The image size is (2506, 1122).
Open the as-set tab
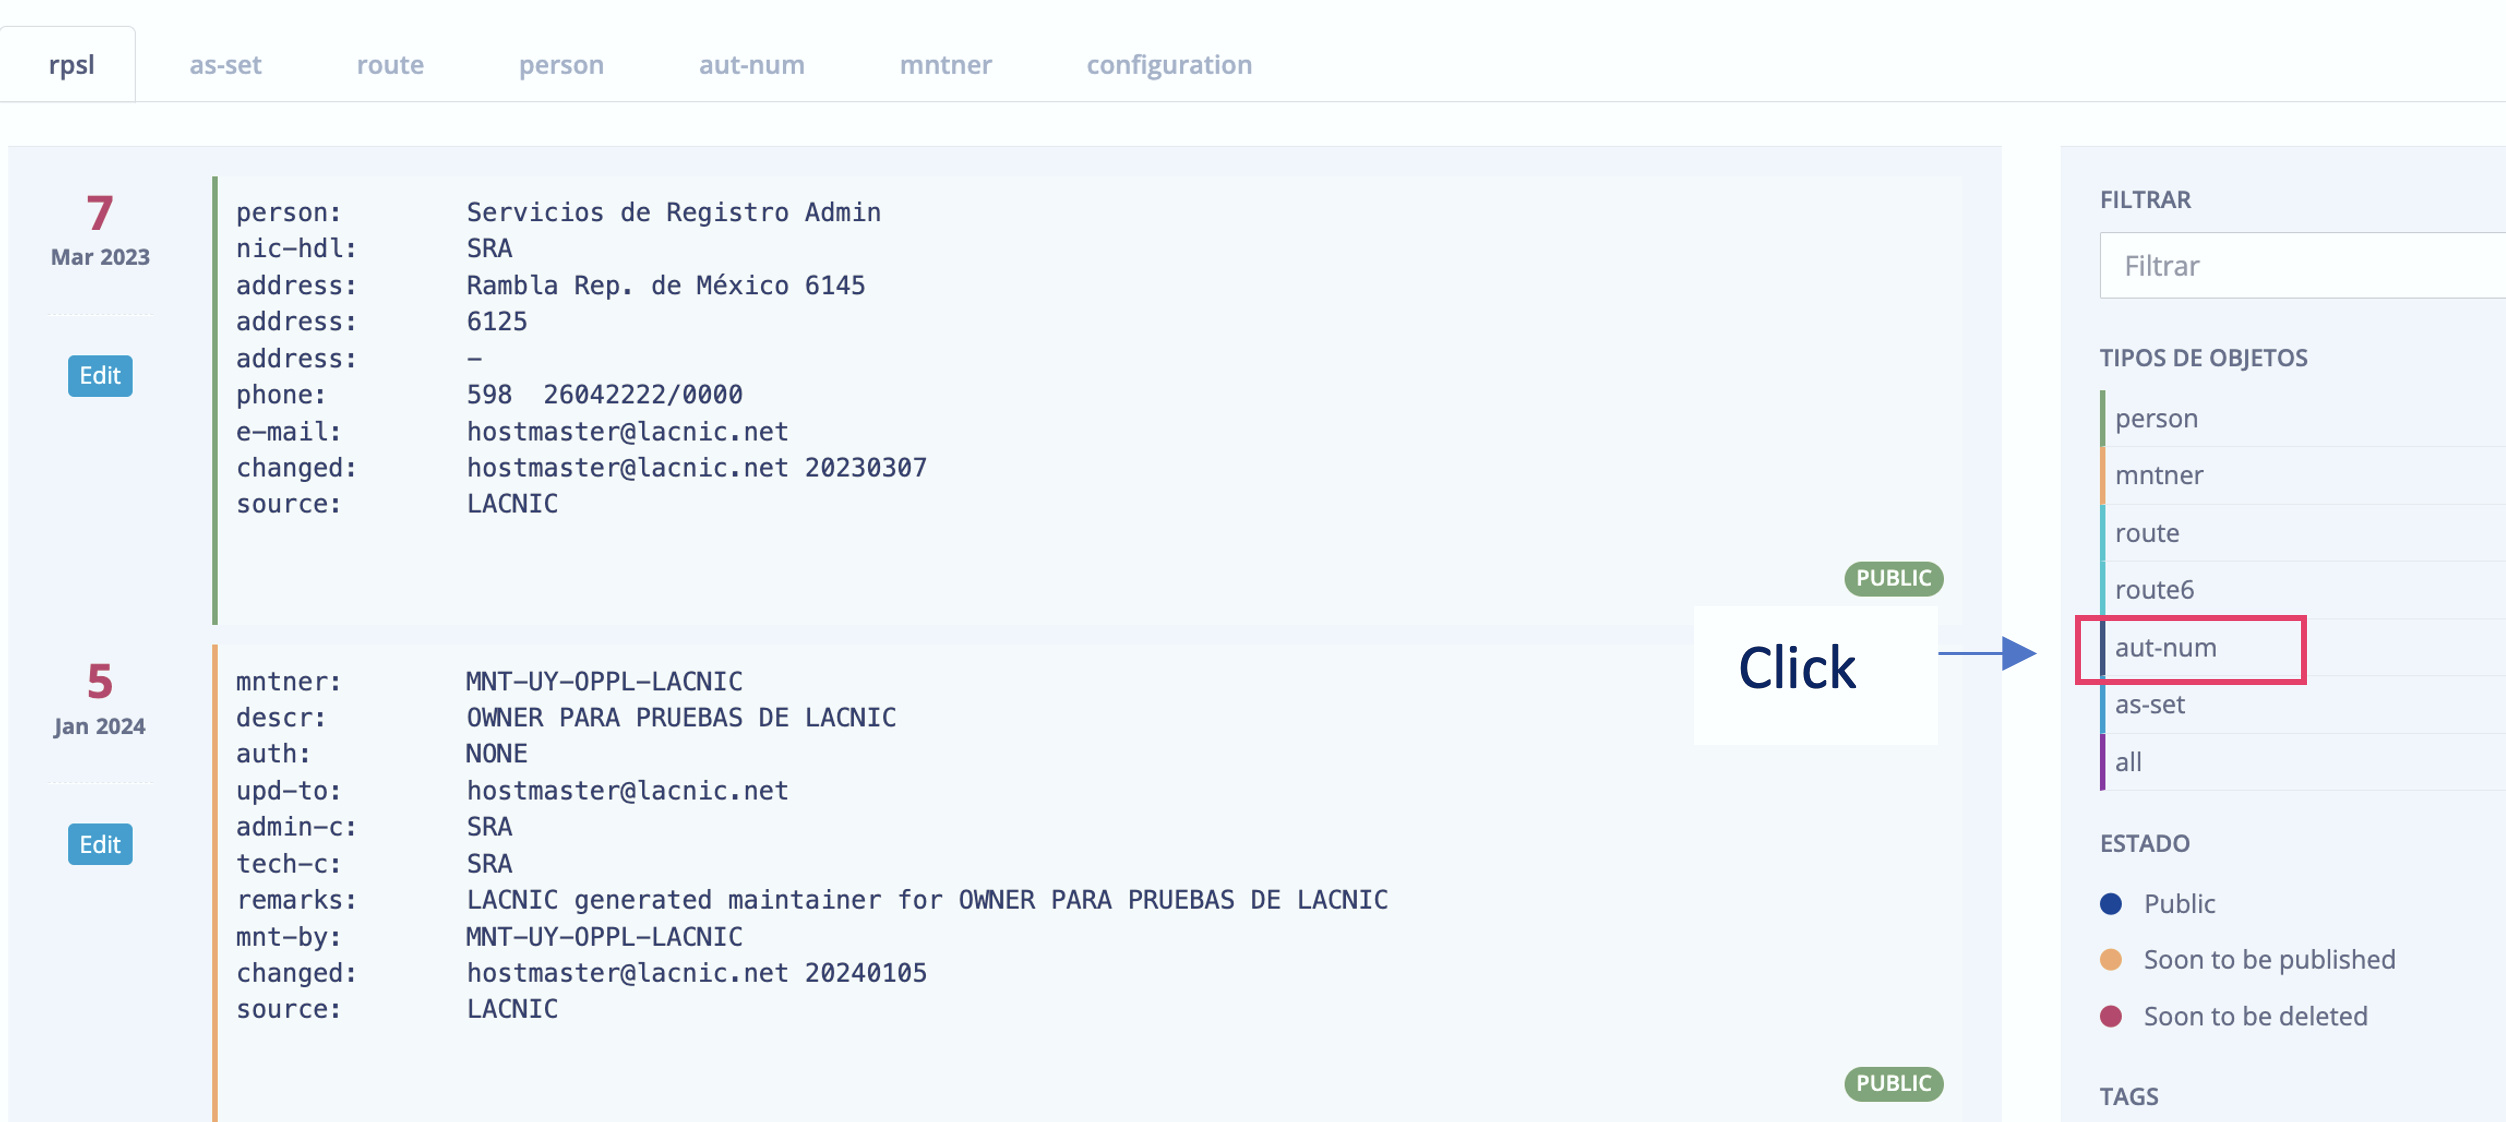(x=225, y=65)
